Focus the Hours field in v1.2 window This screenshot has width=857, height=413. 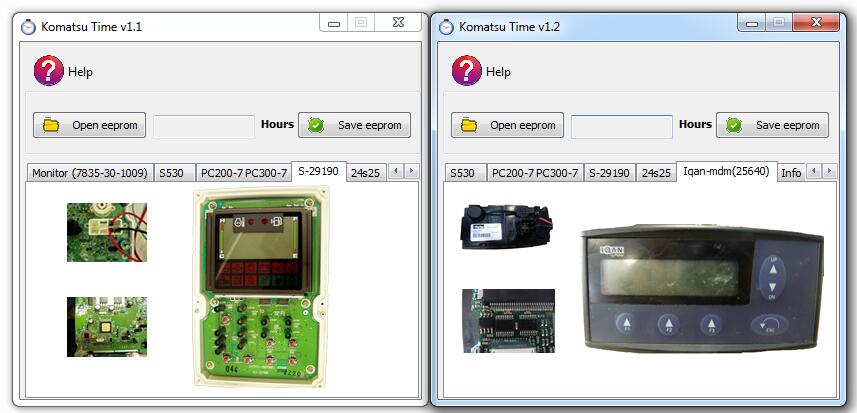click(x=622, y=127)
